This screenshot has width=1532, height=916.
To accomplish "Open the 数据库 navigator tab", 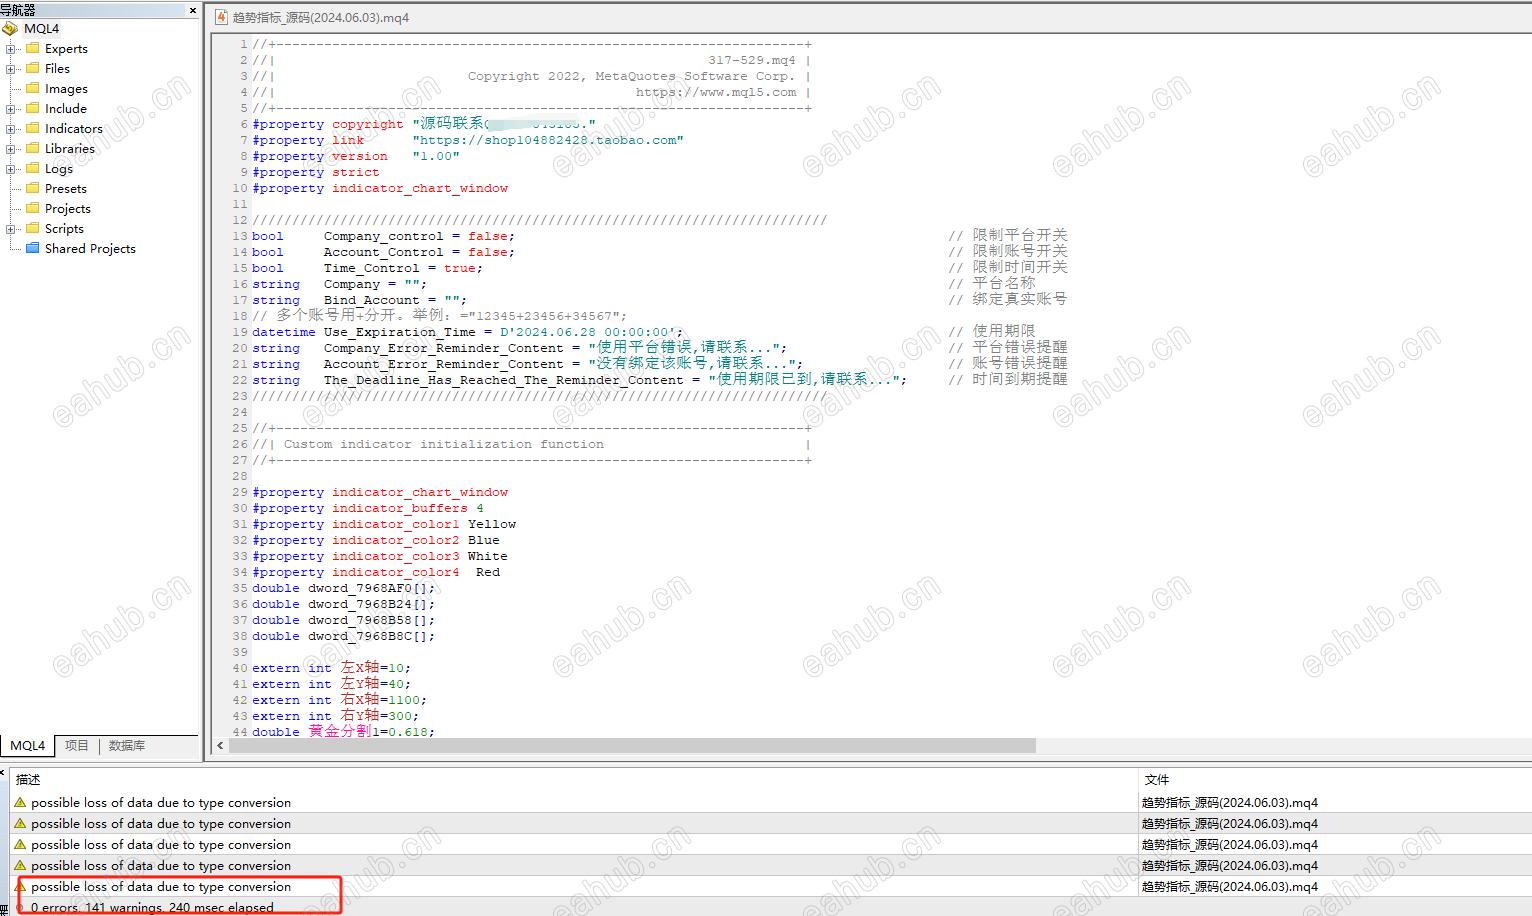I will point(127,746).
